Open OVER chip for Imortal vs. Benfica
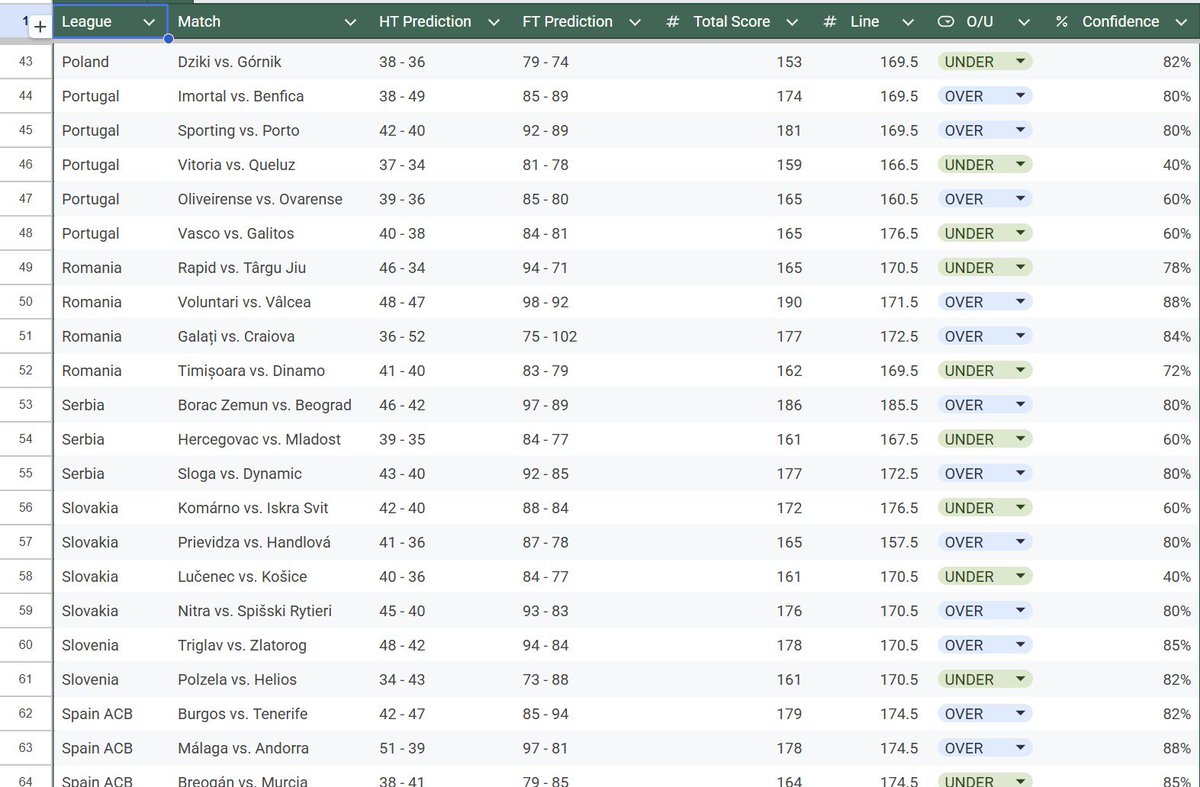The height and width of the screenshot is (787, 1200). pos(985,96)
